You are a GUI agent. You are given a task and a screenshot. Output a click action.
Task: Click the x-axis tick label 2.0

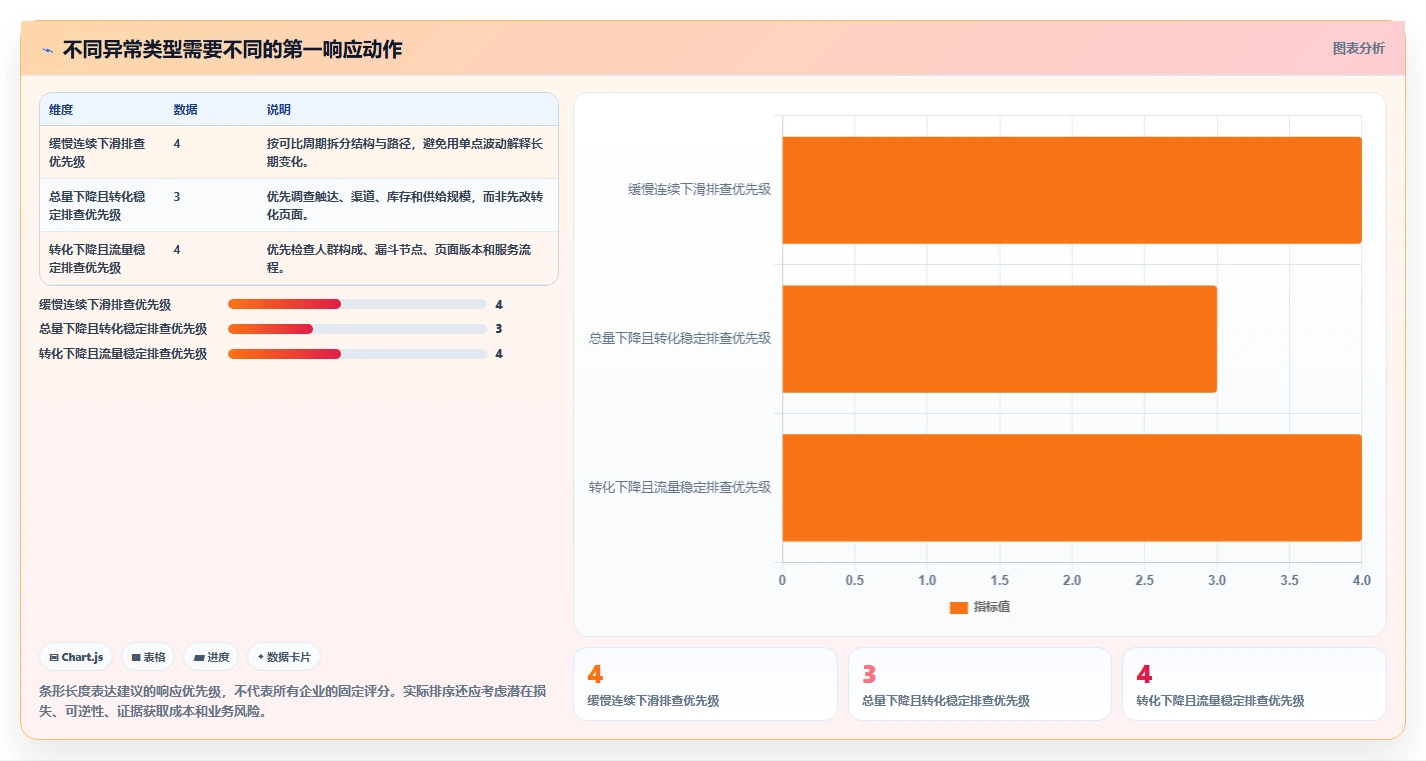1072,580
